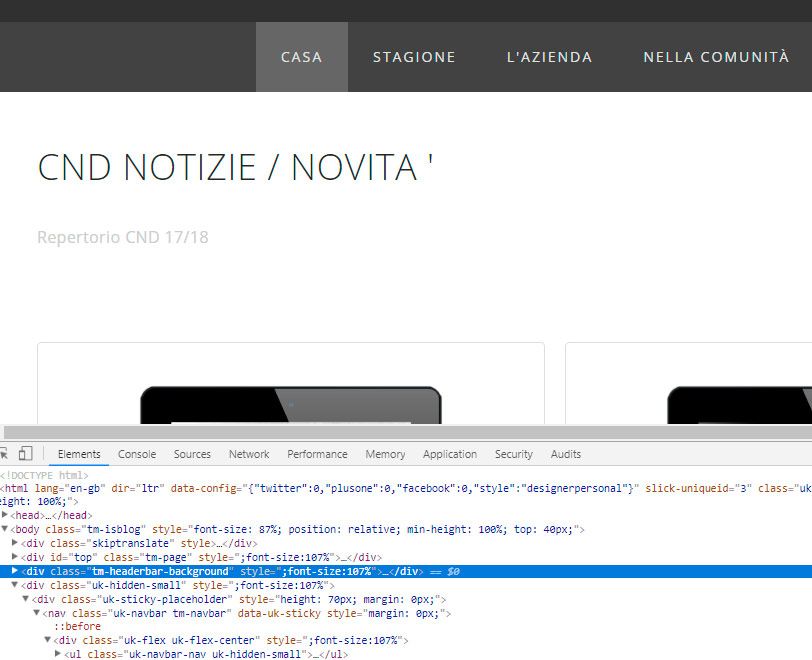Viewport: 812px width, 660px height.
Task: Switch to the Memory tab
Action: pos(385,454)
